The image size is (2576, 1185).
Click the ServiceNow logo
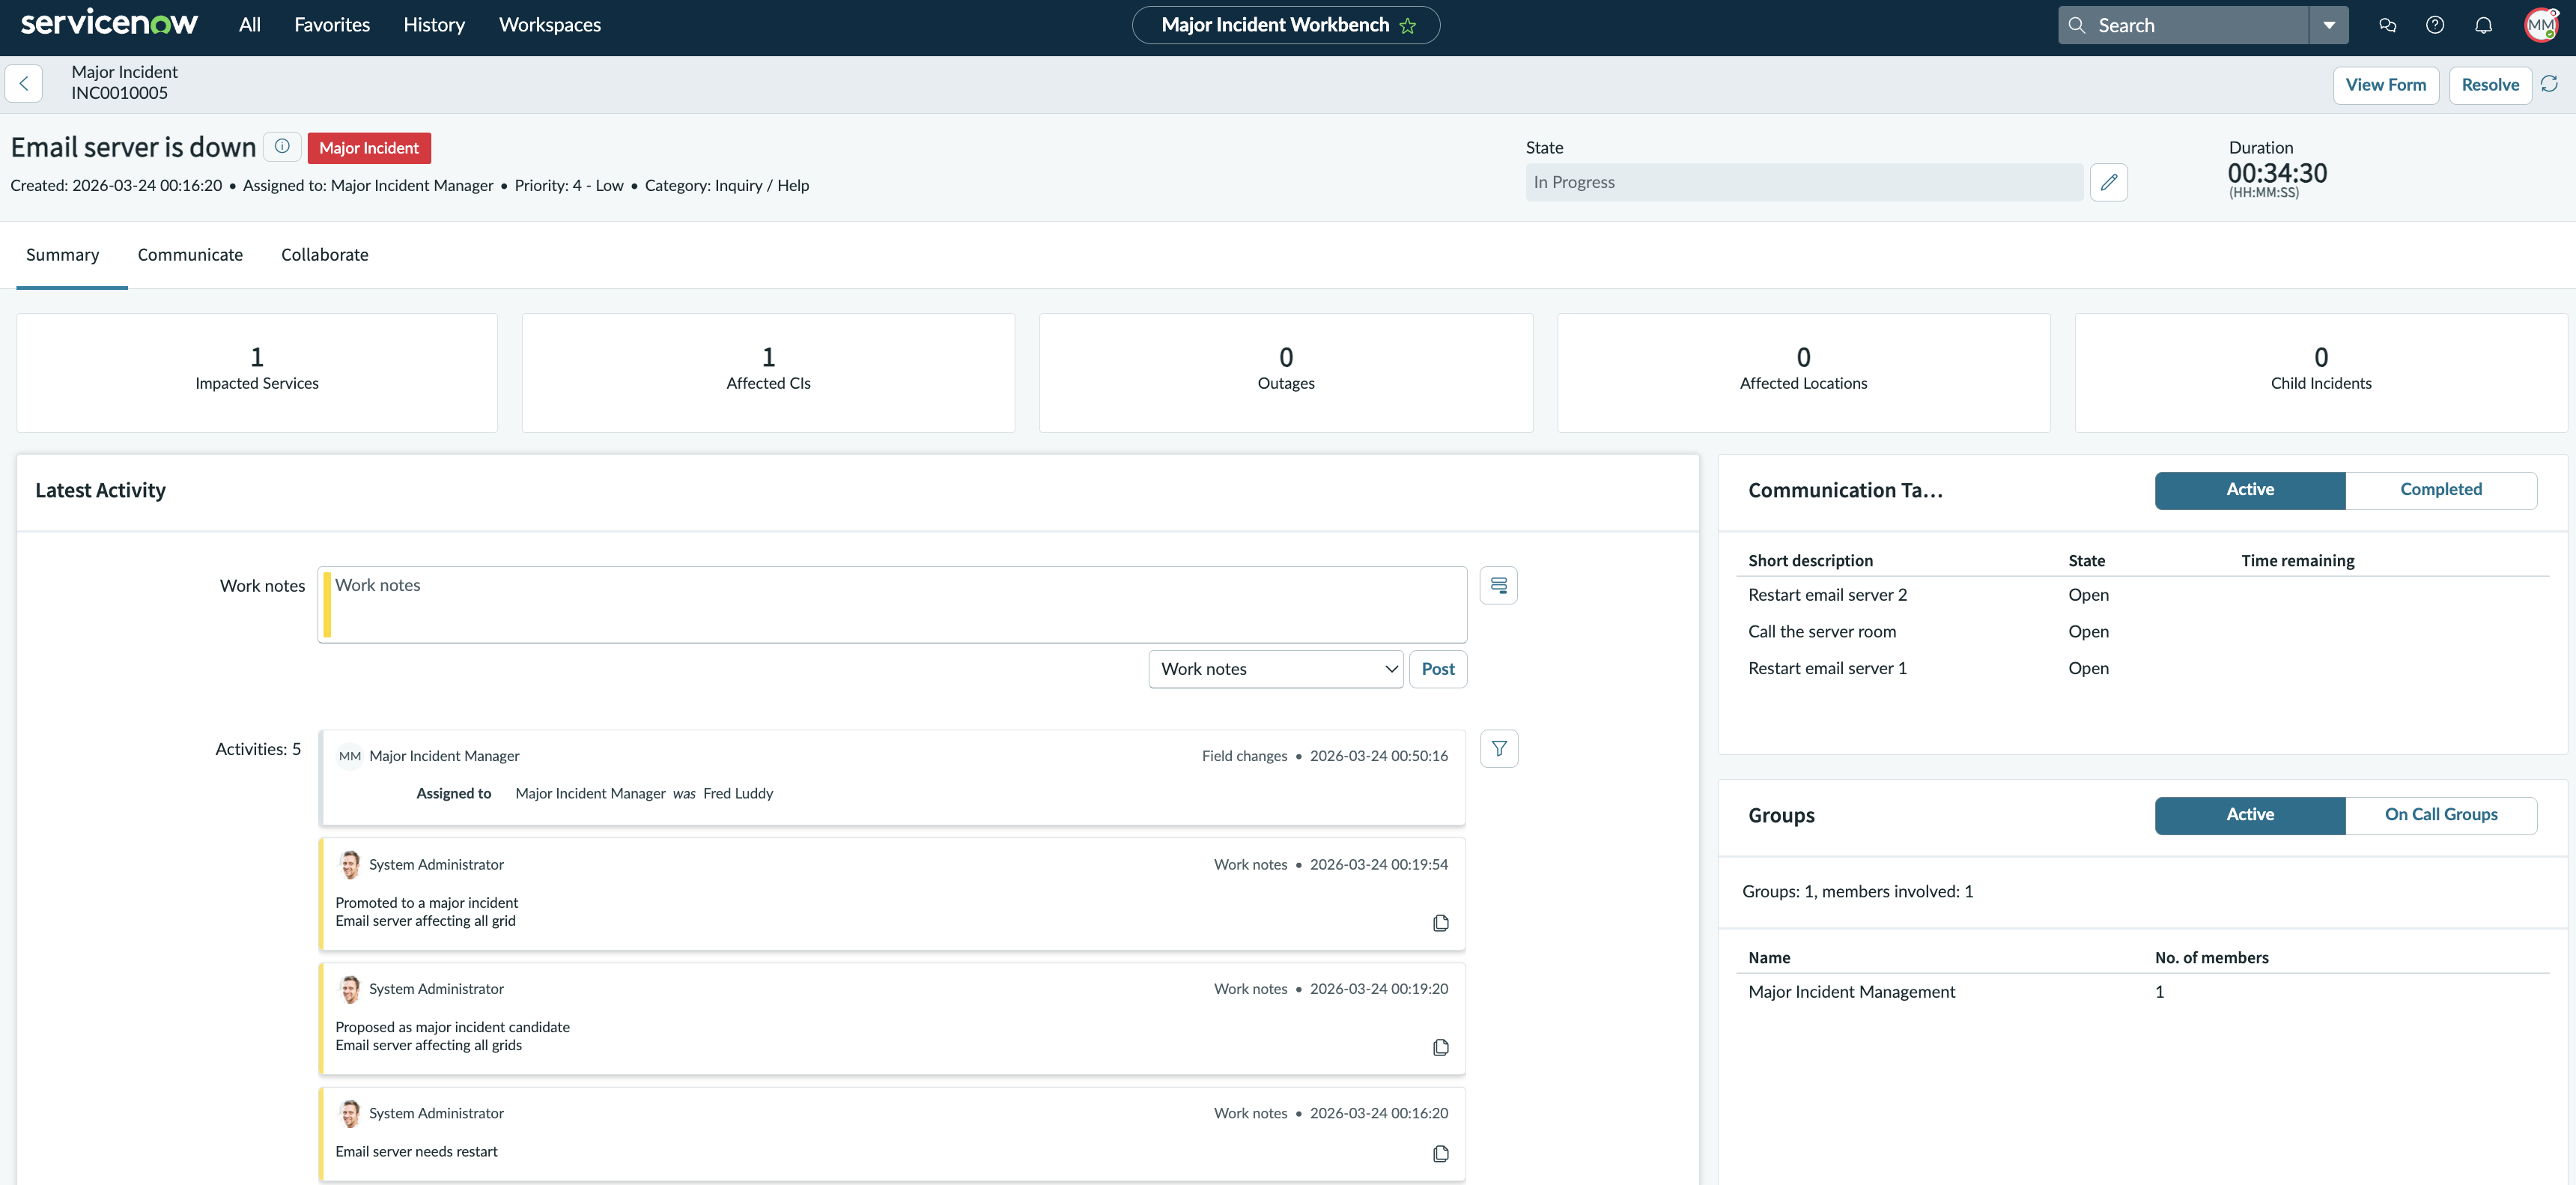pos(109,23)
